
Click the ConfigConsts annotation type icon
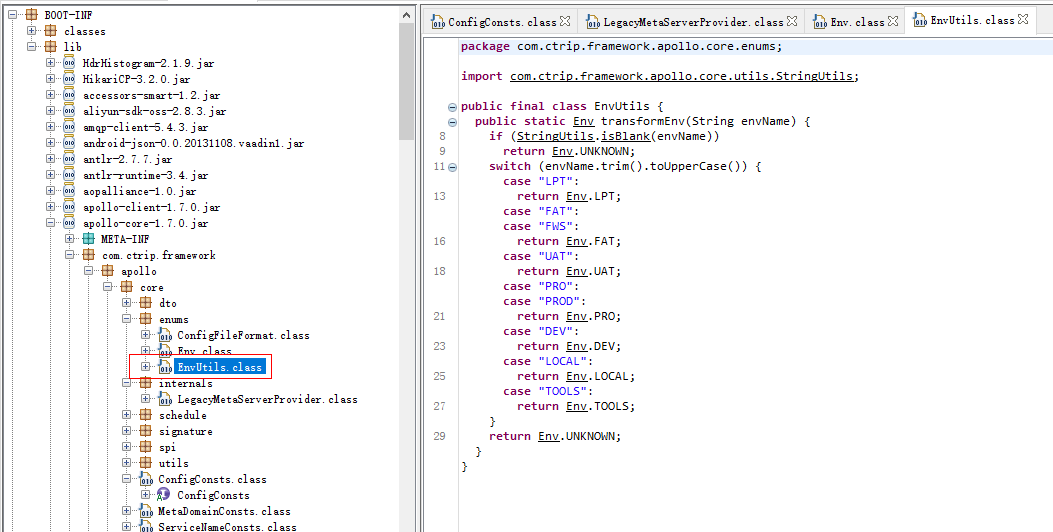pyautogui.click(x=163, y=495)
